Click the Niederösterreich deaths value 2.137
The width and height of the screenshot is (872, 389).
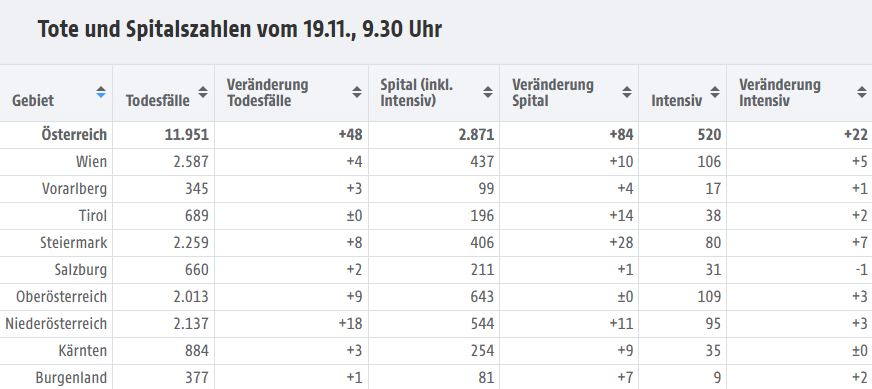191,324
